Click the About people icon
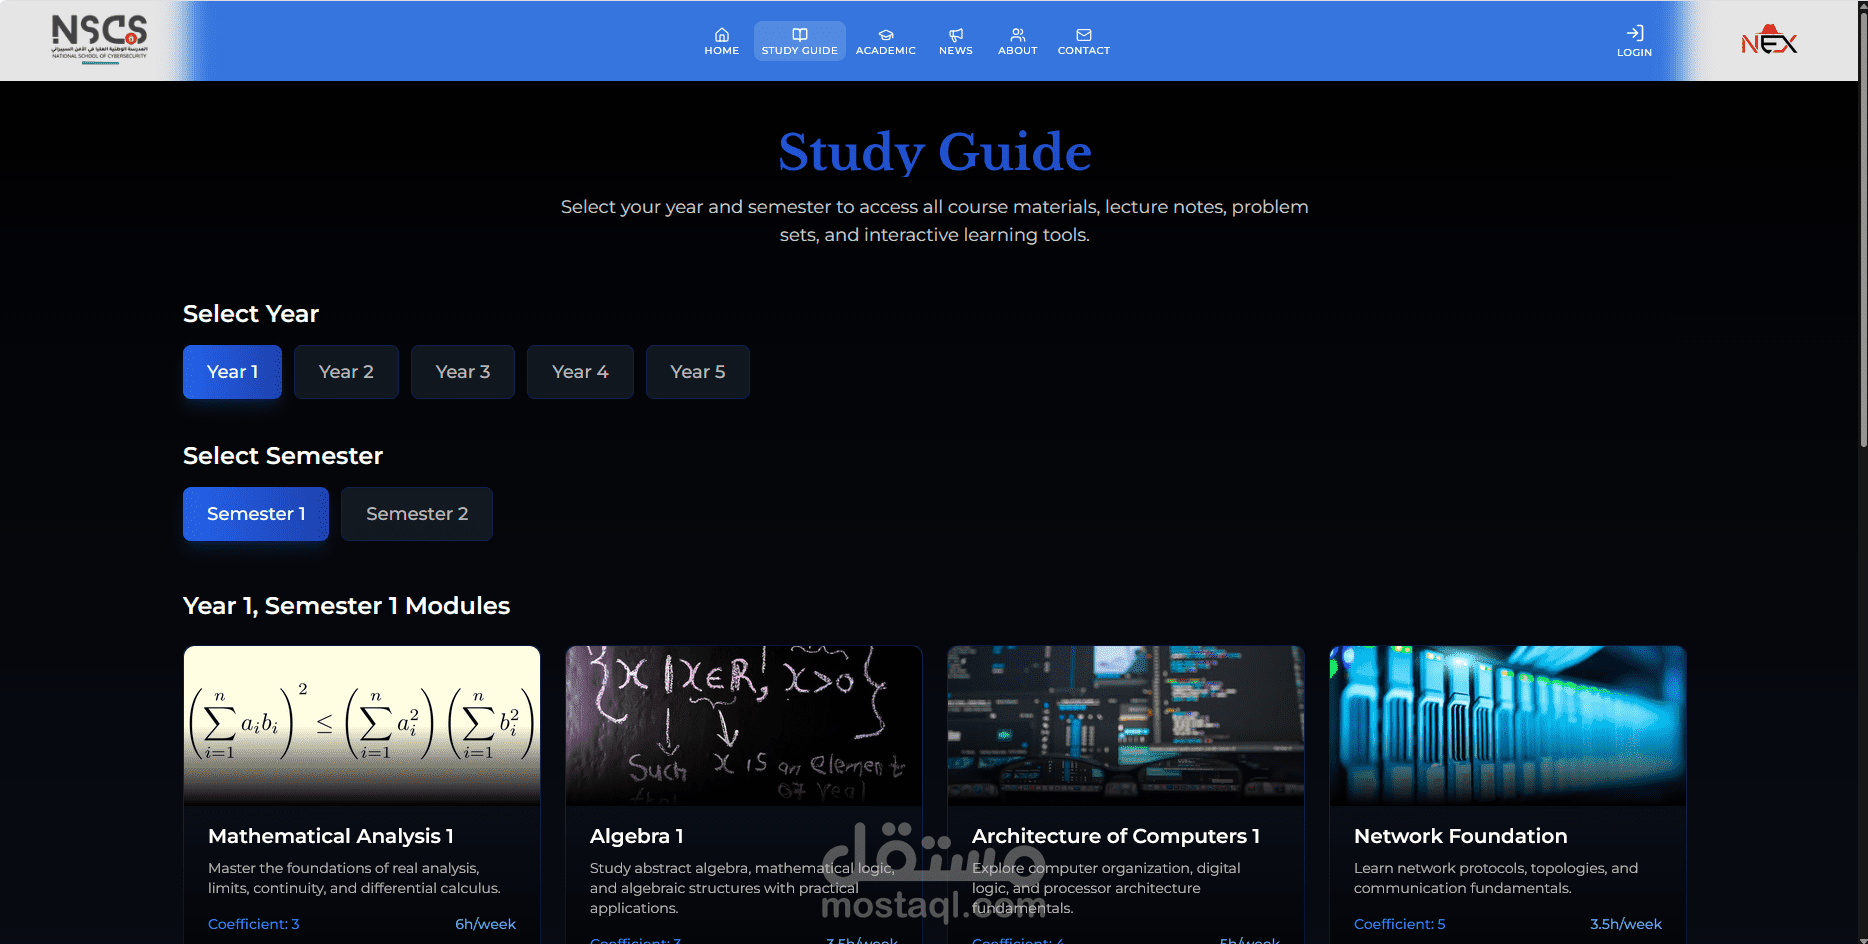Viewport: 1868px width, 944px height. (x=1018, y=35)
